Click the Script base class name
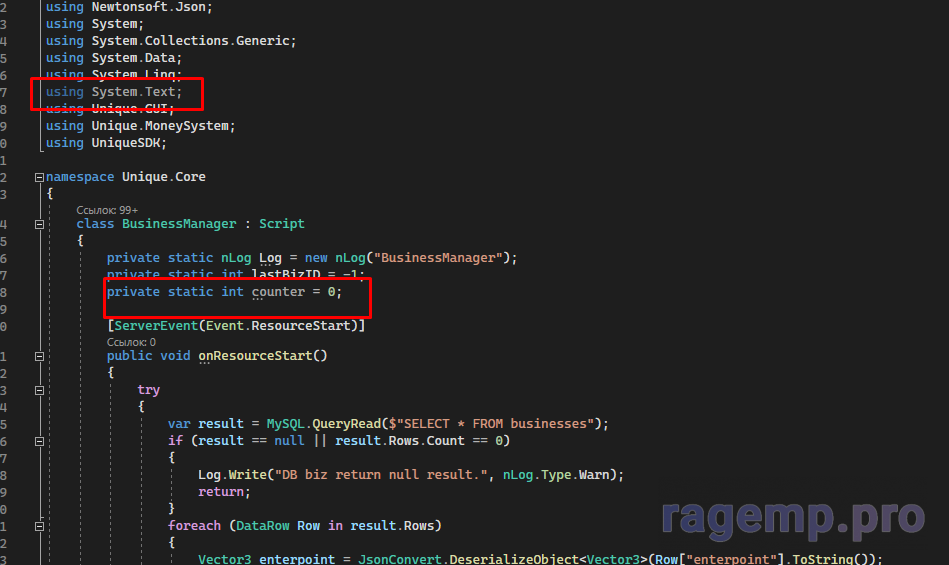Screen dimensions: 949x565 click(x=281, y=224)
